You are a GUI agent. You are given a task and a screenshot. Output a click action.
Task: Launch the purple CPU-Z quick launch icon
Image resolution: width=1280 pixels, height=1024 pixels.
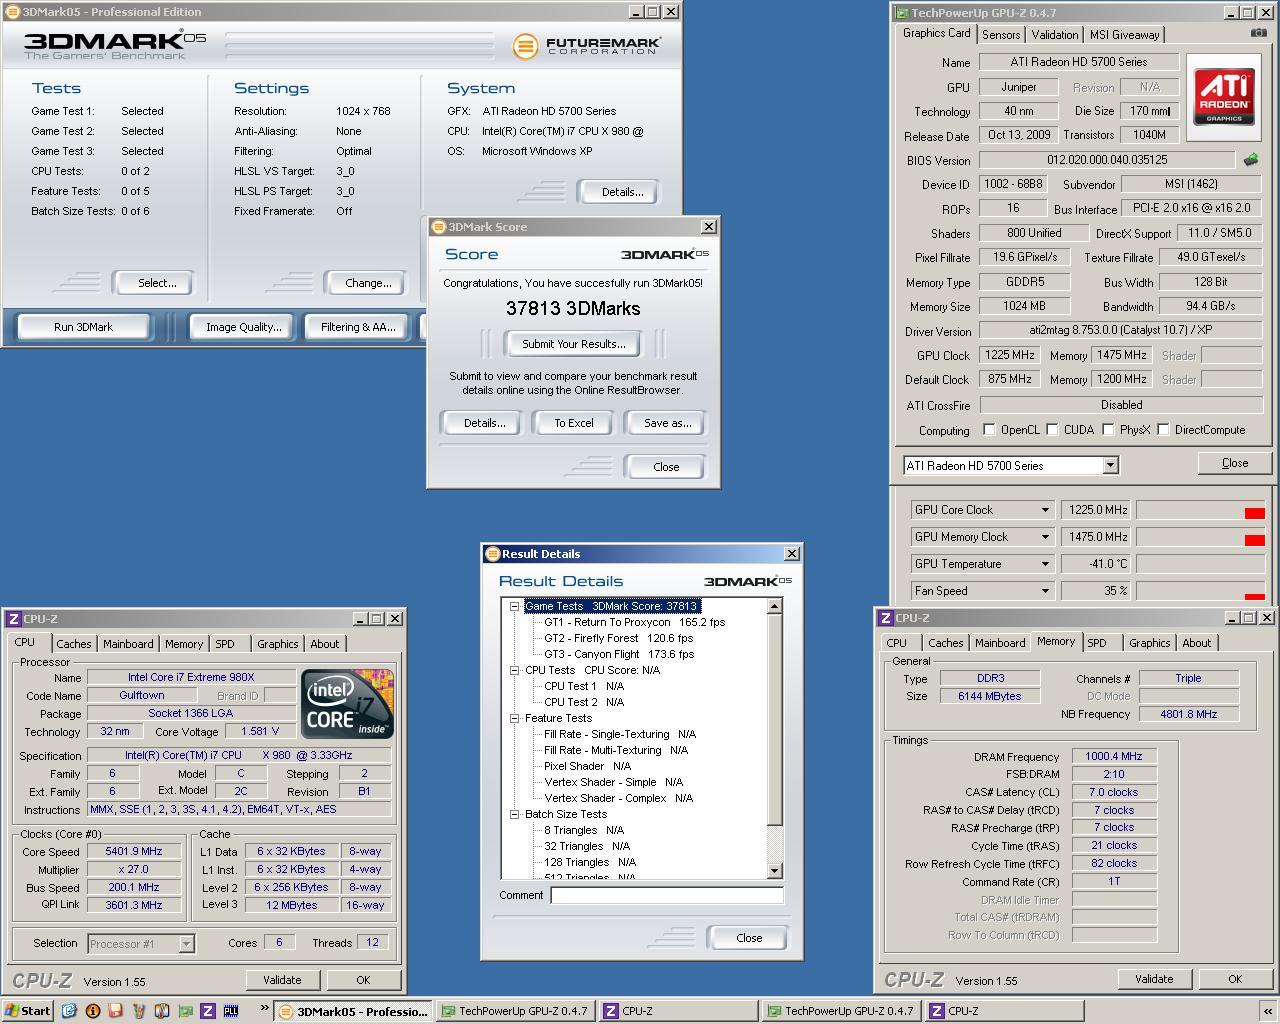pyautogui.click(x=207, y=1011)
